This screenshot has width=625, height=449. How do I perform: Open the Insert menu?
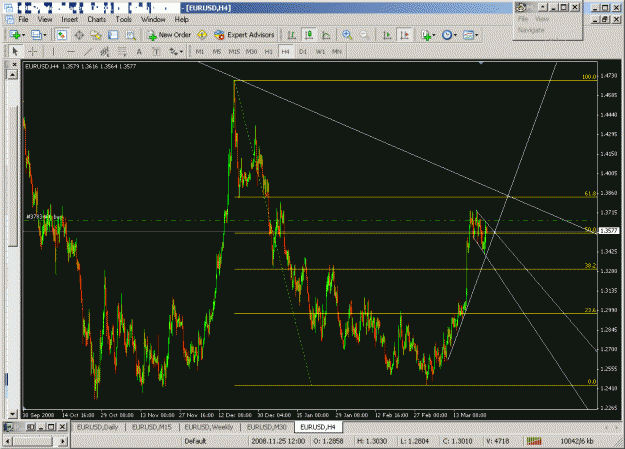click(x=69, y=19)
